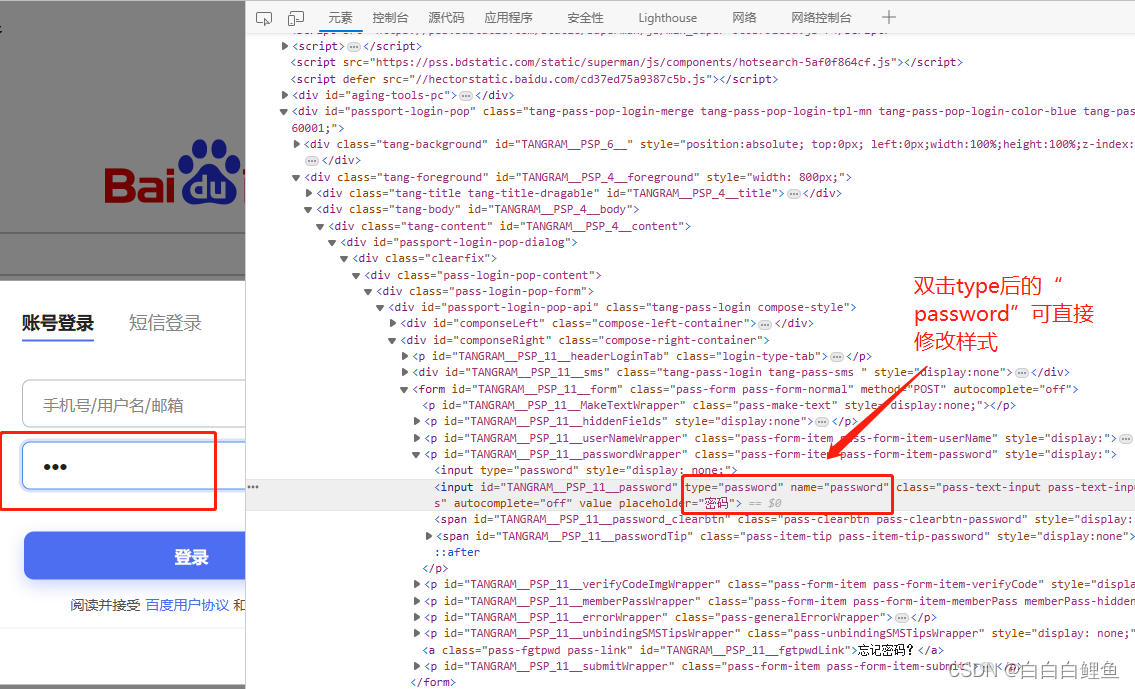Click the Baidu logo on the page
This screenshot has width=1135, height=689.
174,174
